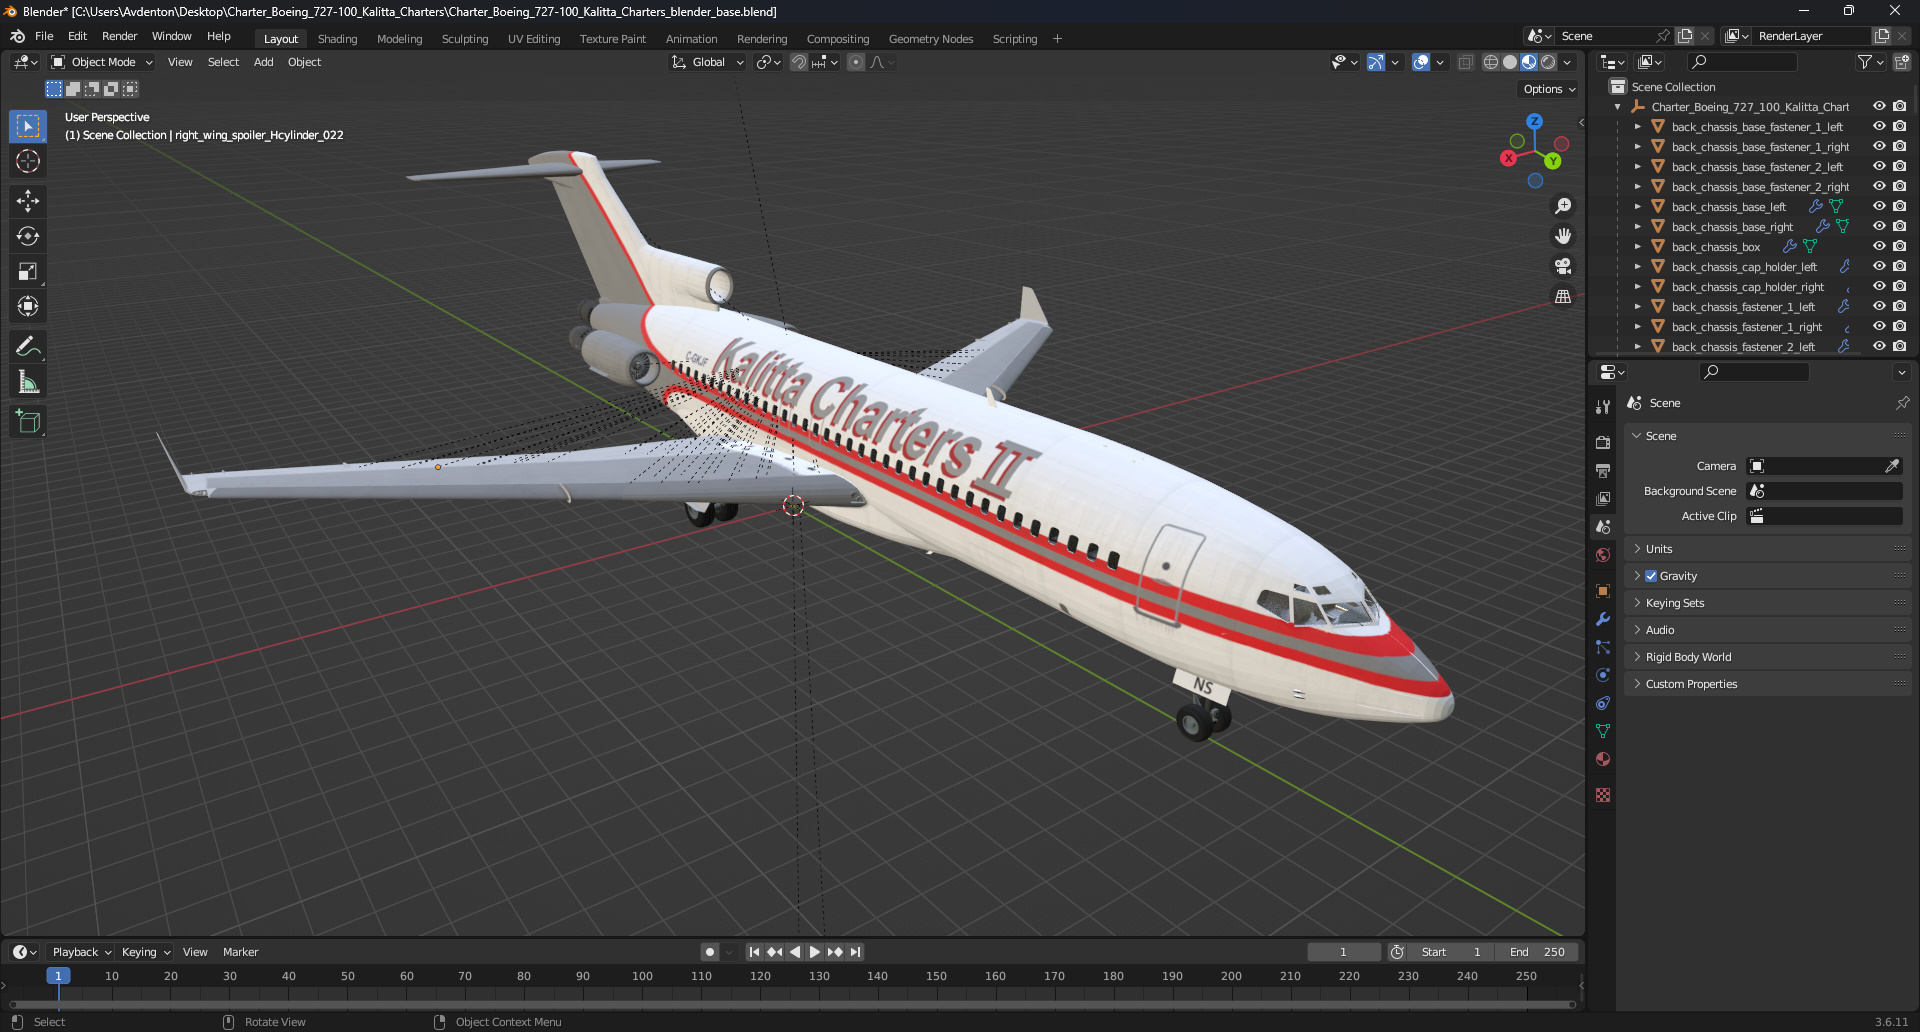Expand back_chassis_cap_holder_left tree item
1920x1032 pixels.
pyautogui.click(x=1637, y=267)
